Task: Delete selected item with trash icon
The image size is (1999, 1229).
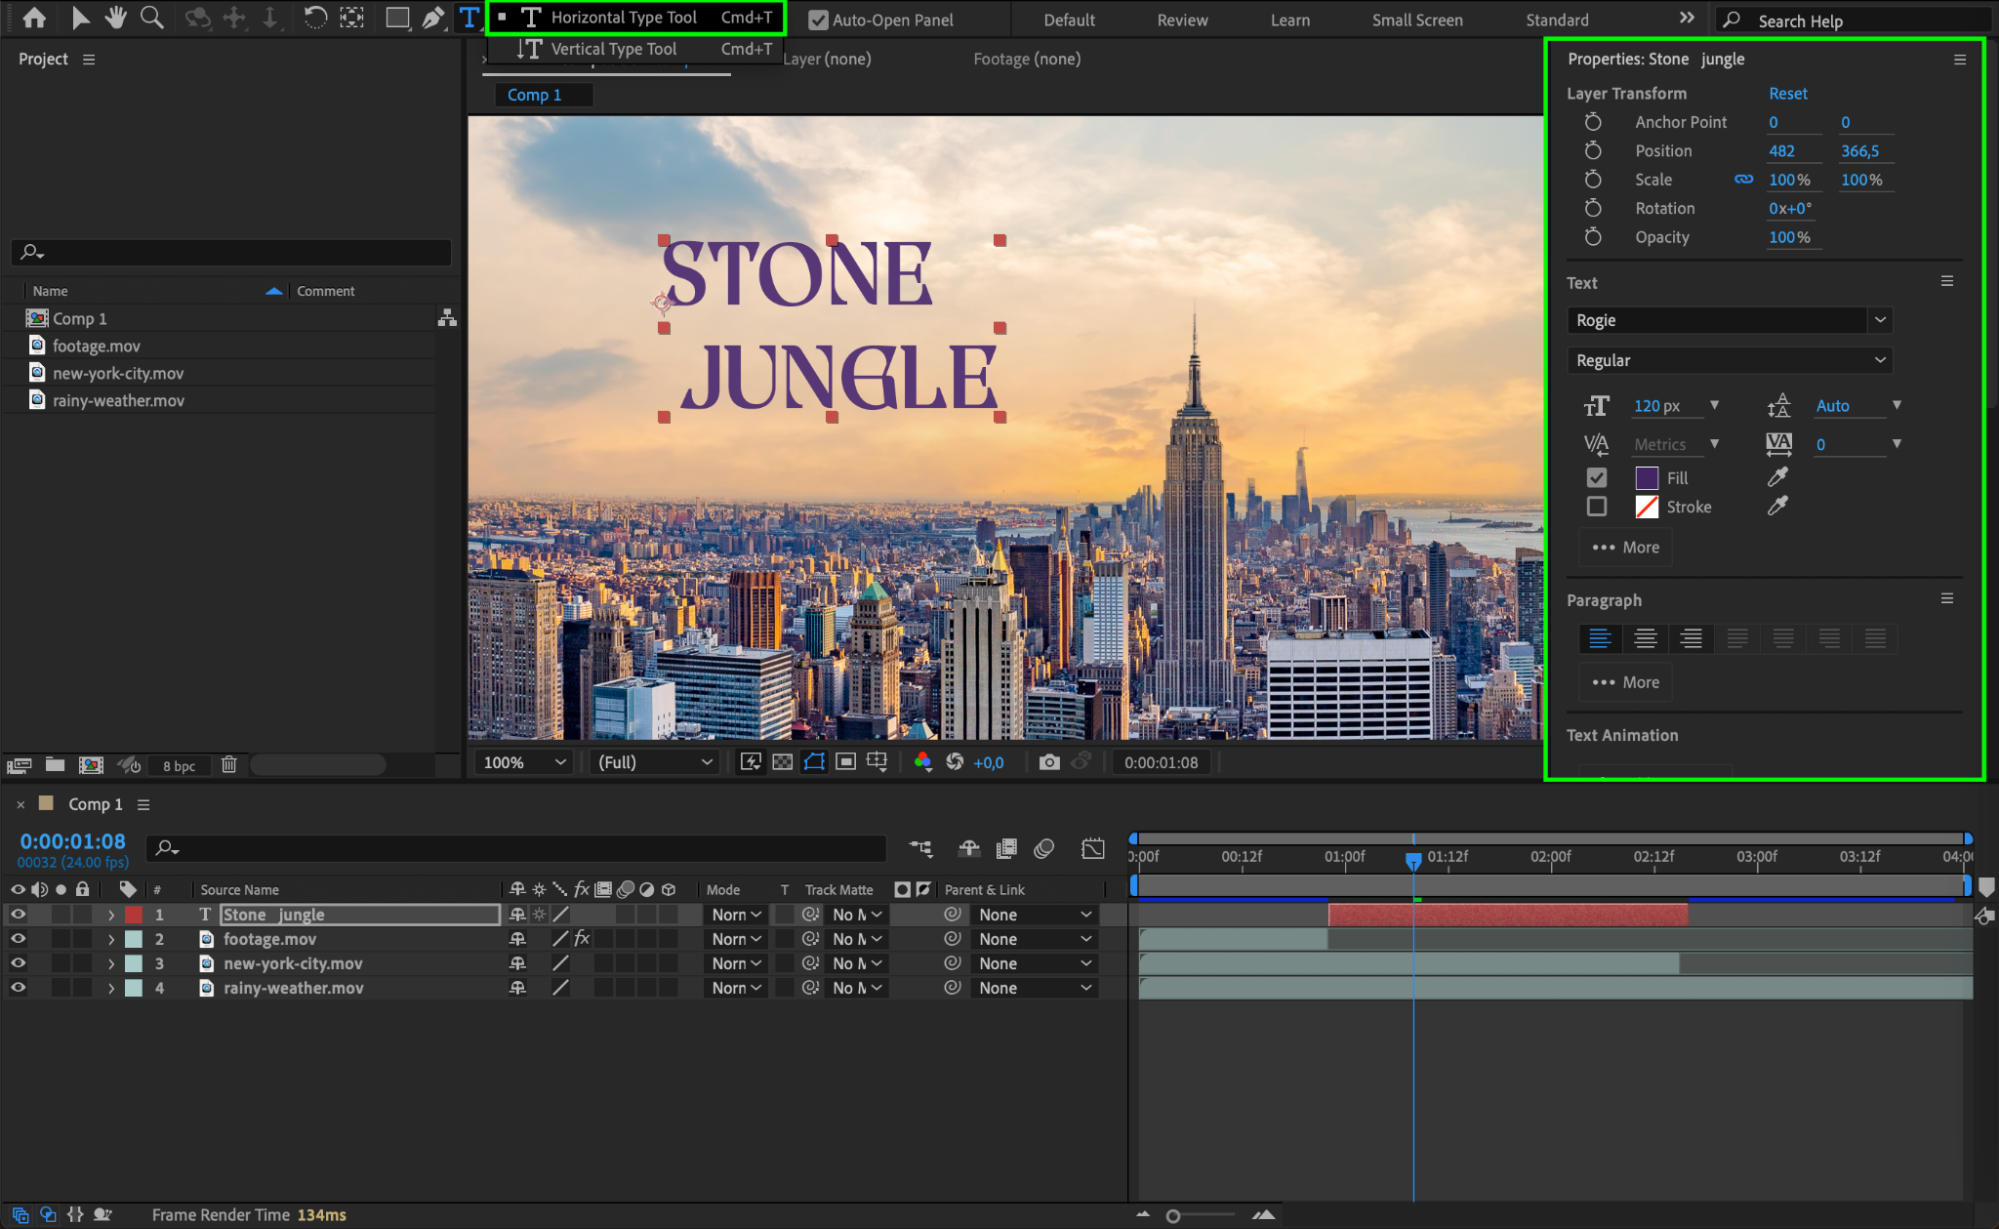Action: (229, 765)
